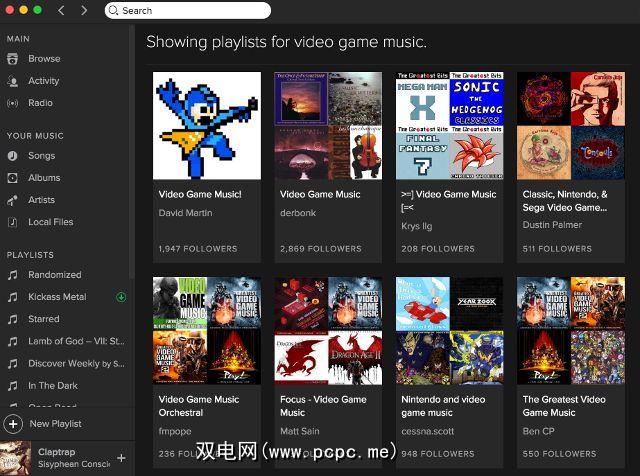Open derbonk's Video Game Music cover
Image resolution: width=640 pixels, height=476 pixels.
pos(328,126)
